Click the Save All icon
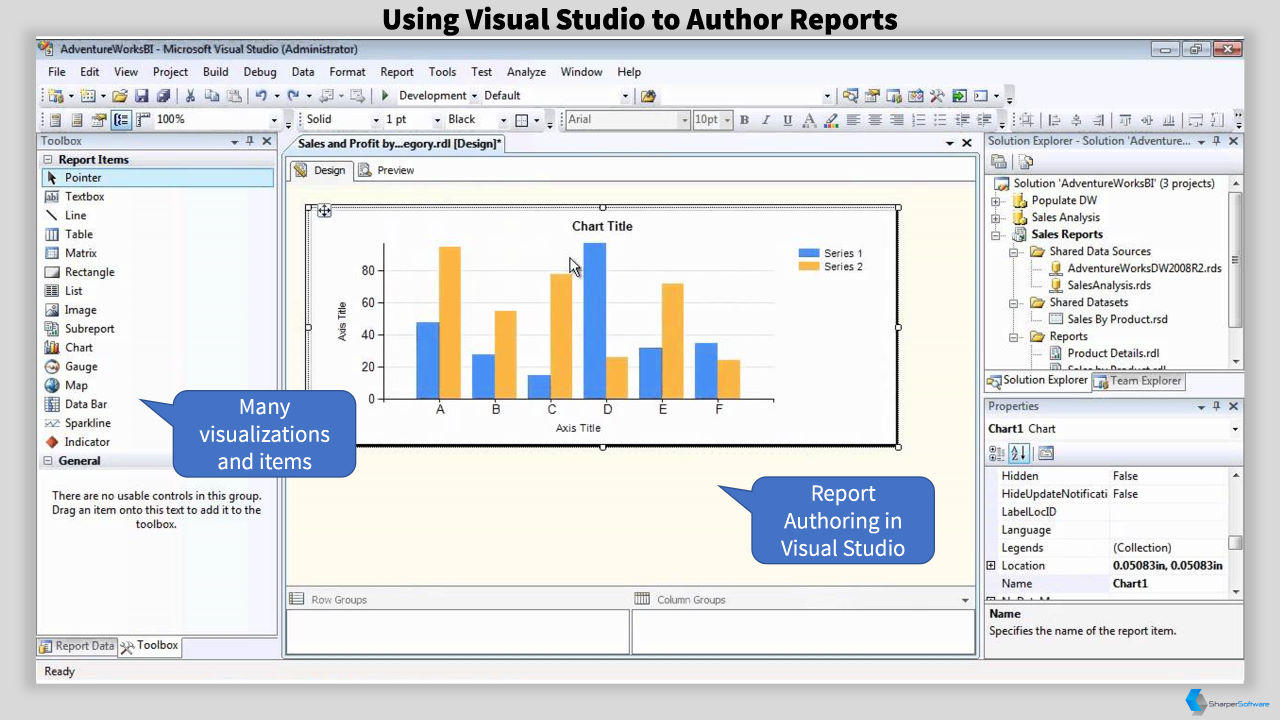Screen dimensions: 1280x720 [162, 96]
